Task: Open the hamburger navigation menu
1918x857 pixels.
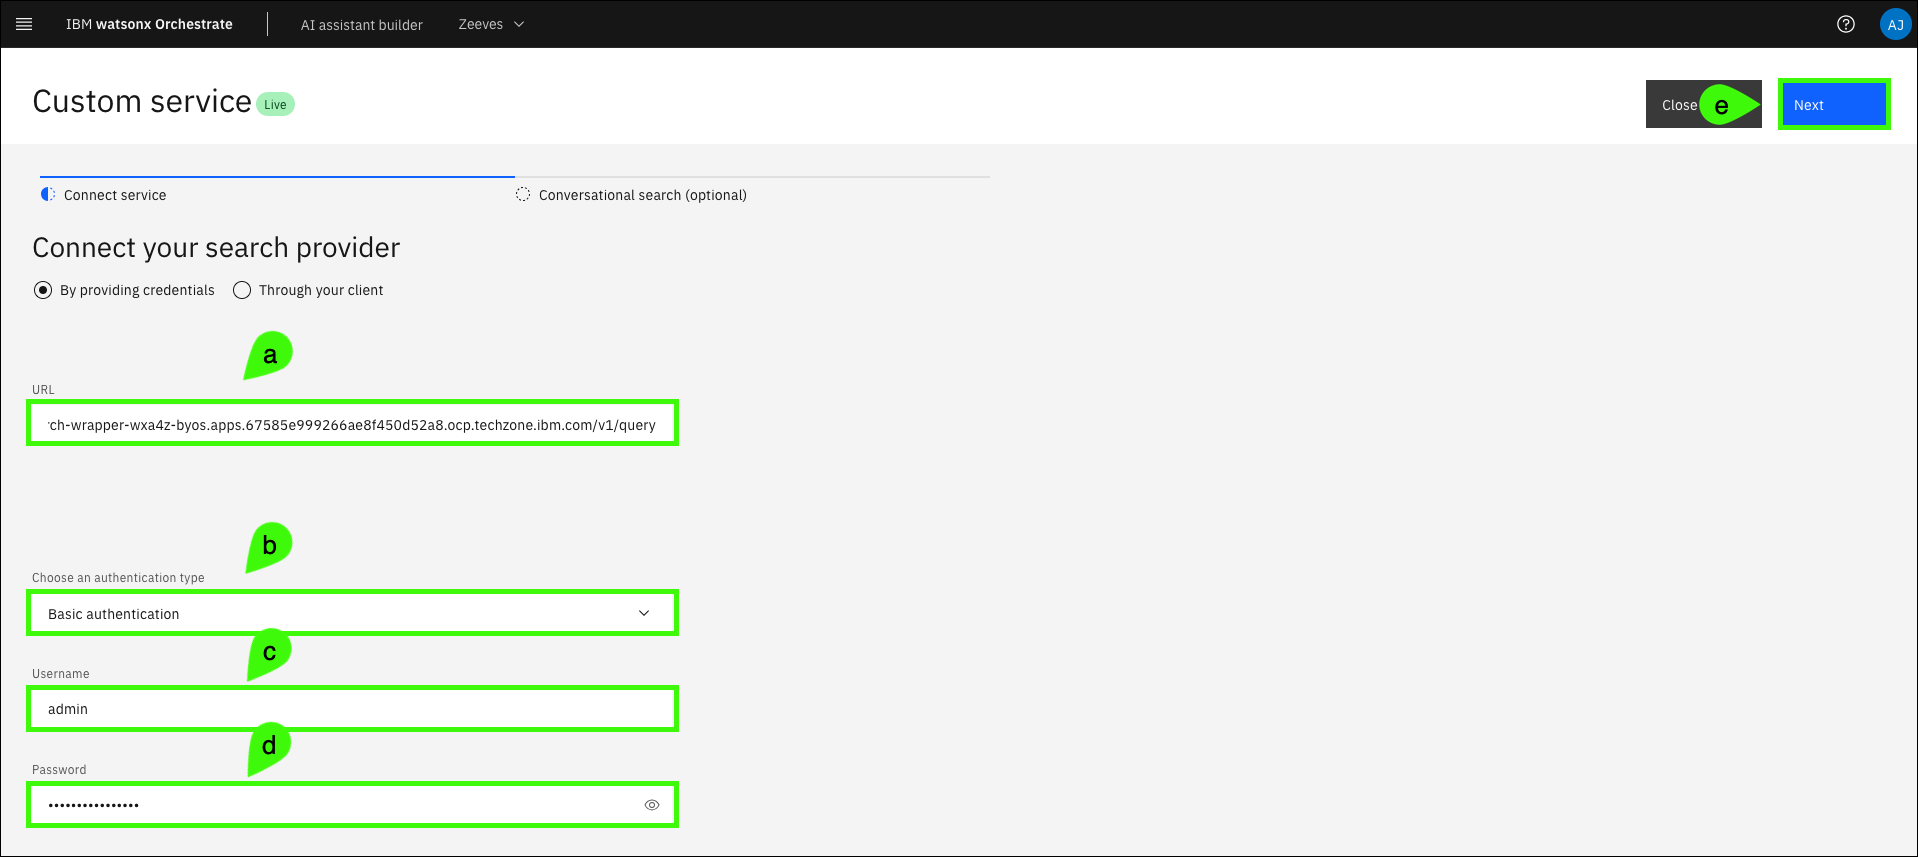Action: [24, 24]
